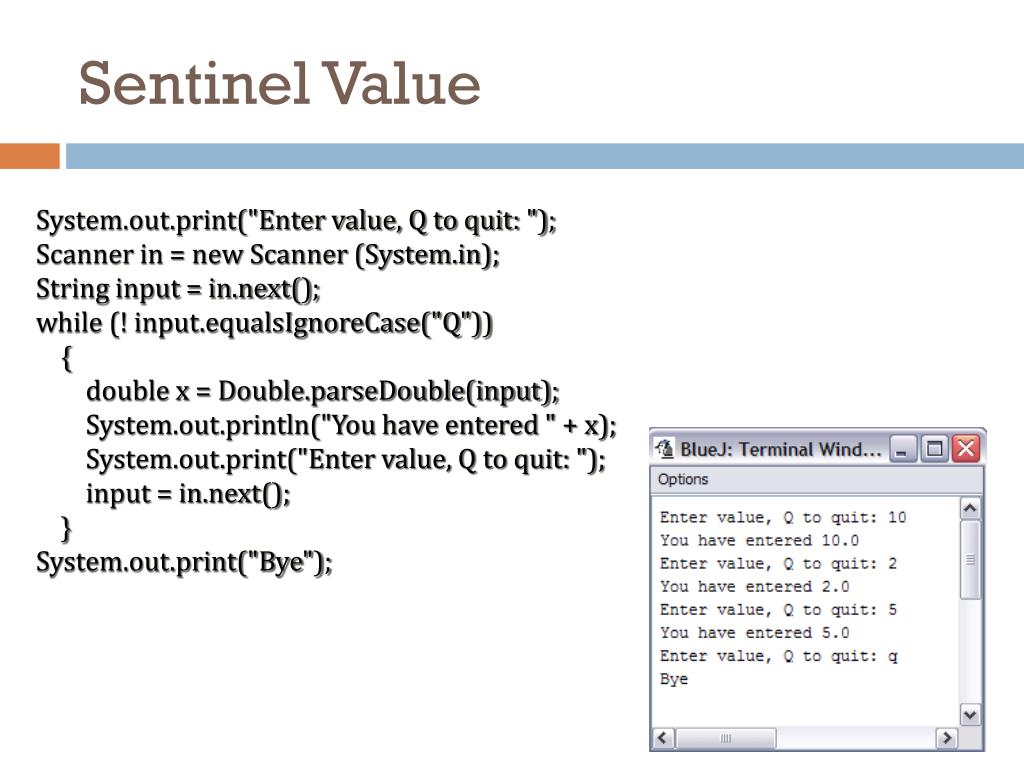Click code line 'System.out.print("Bye");'
Viewport: 1024px width, 768px height.
184,562
